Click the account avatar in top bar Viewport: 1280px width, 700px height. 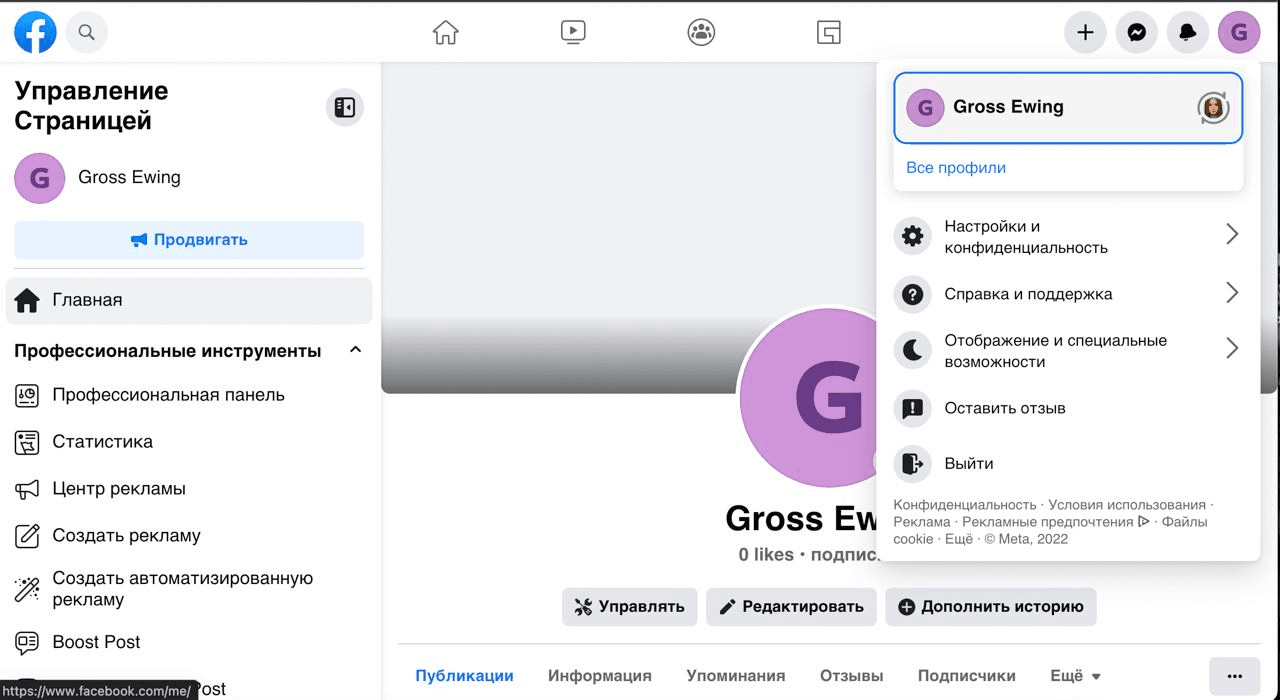(x=1239, y=33)
